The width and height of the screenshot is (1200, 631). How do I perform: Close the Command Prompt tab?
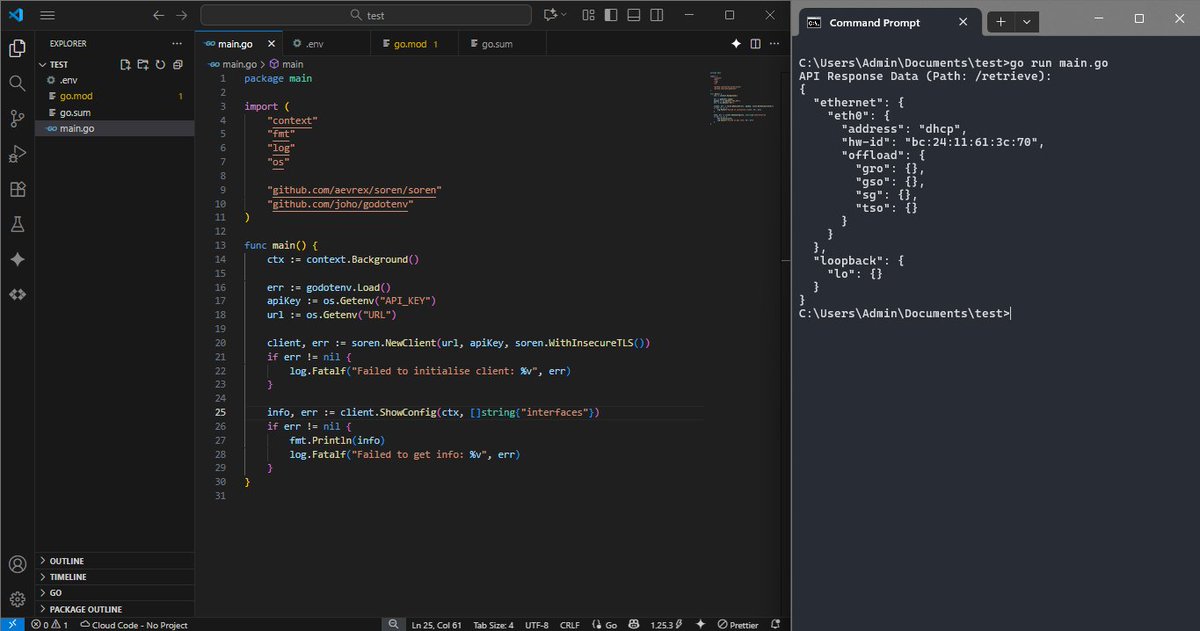[x=963, y=22]
